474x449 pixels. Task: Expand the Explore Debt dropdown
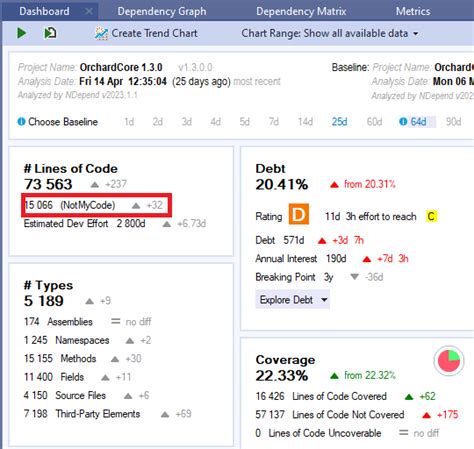pos(293,300)
